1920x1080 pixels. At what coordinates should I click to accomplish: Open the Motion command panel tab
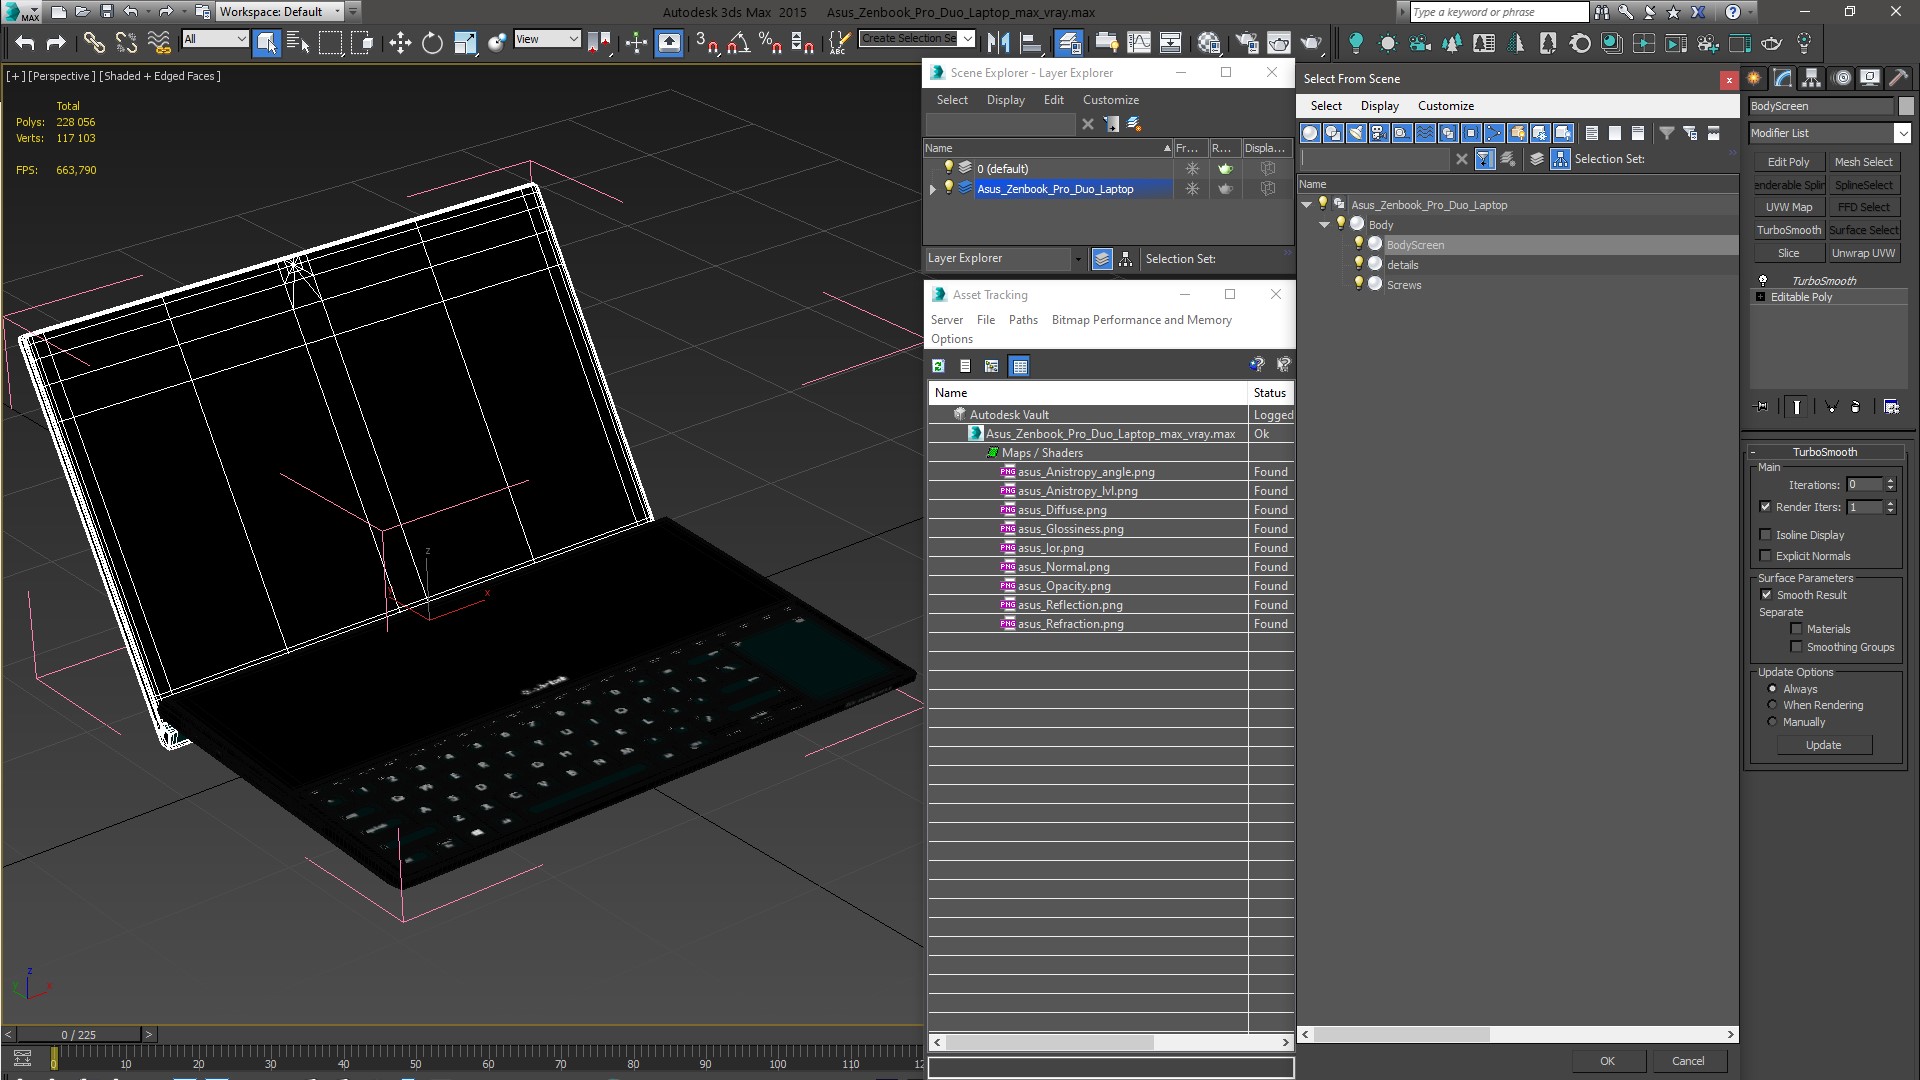1841,78
